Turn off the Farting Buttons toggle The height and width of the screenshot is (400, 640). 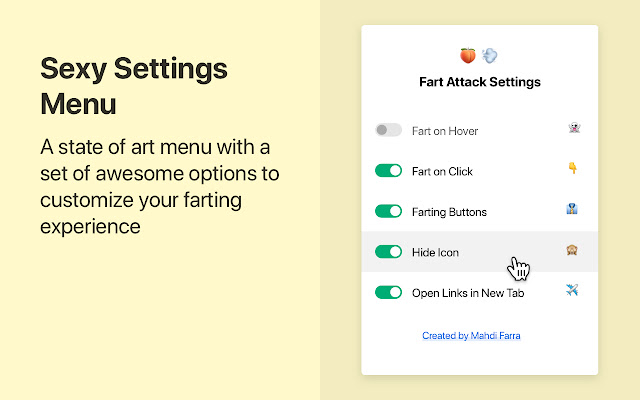[x=388, y=211]
